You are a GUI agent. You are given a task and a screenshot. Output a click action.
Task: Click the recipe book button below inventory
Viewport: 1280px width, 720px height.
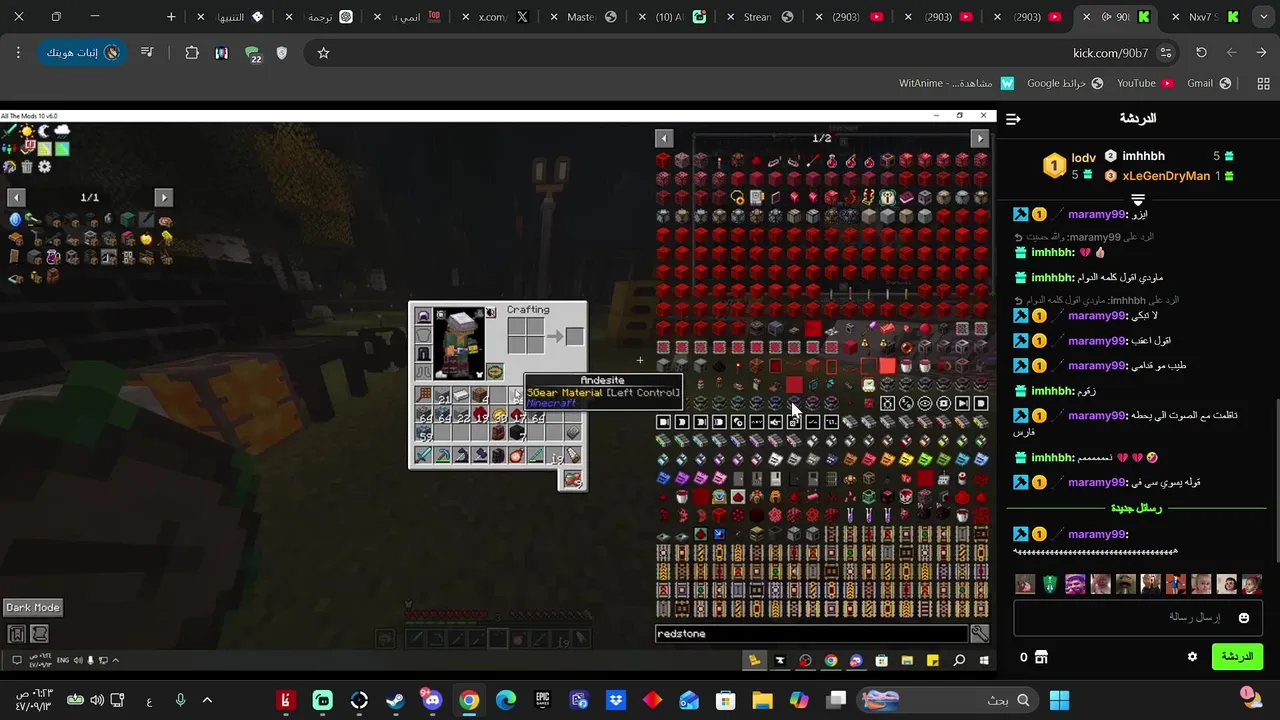[572, 480]
